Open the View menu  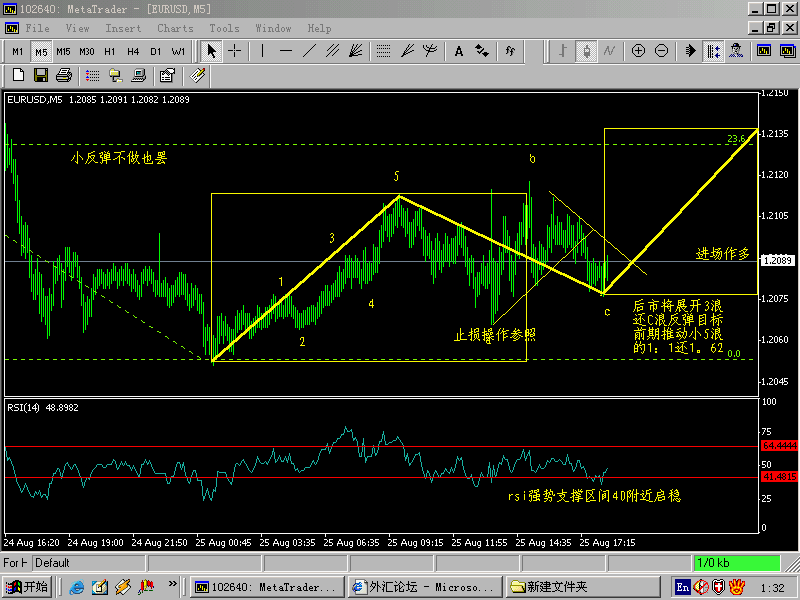(x=78, y=29)
